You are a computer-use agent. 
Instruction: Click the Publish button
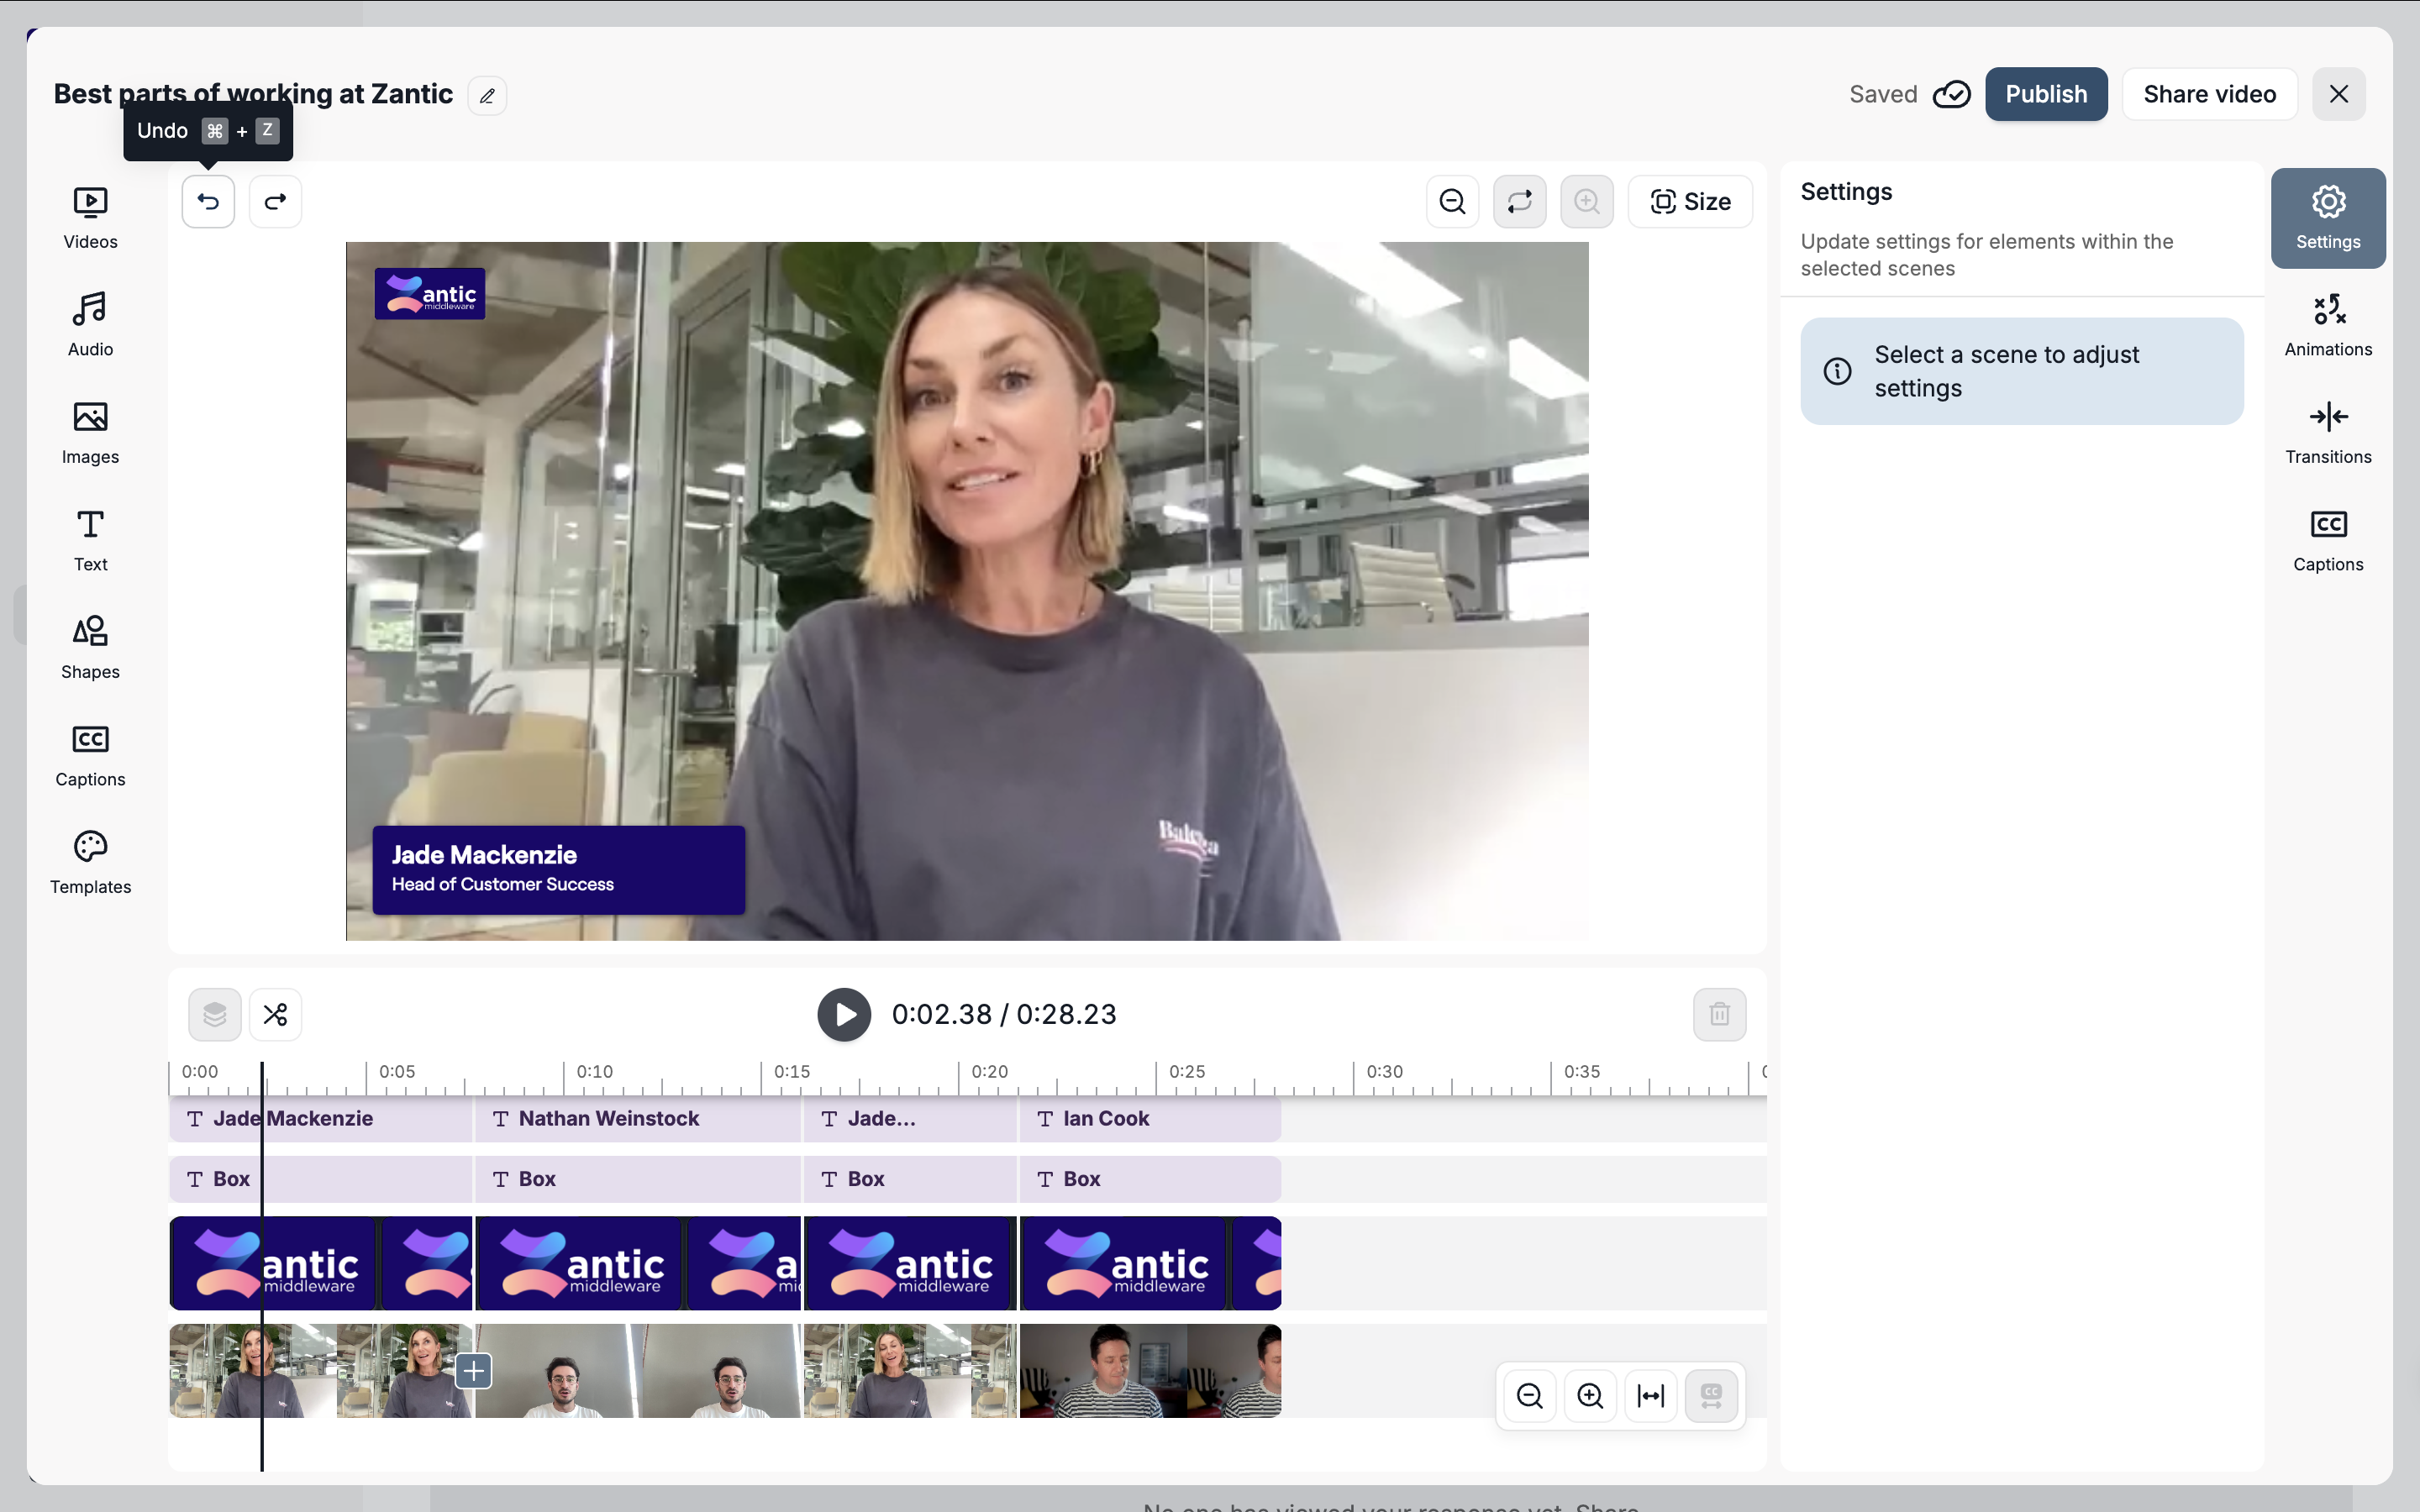click(2045, 94)
